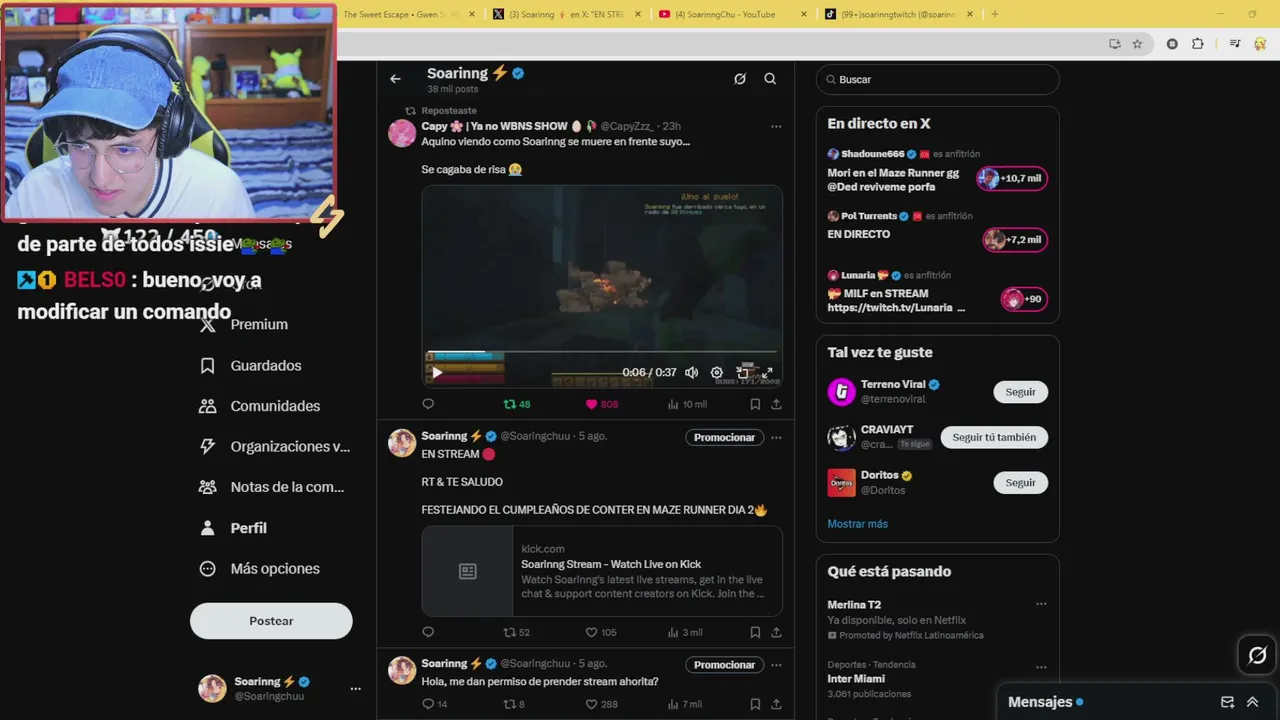
Task: Expand the Mensajes drawer
Action: click(x=1252, y=702)
